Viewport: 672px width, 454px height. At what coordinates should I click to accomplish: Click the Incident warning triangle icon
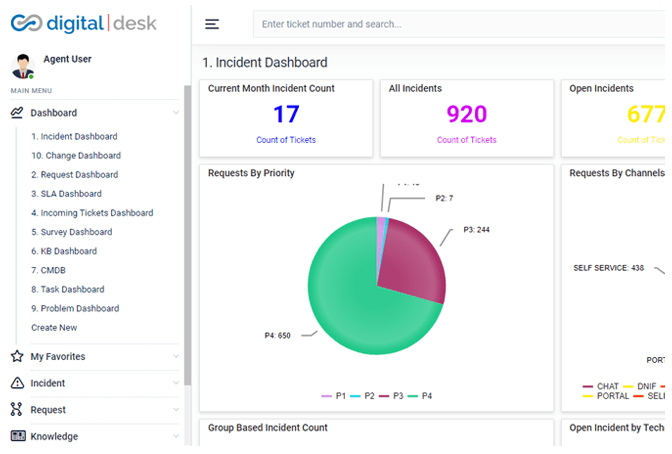pyautogui.click(x=17, y=383)
